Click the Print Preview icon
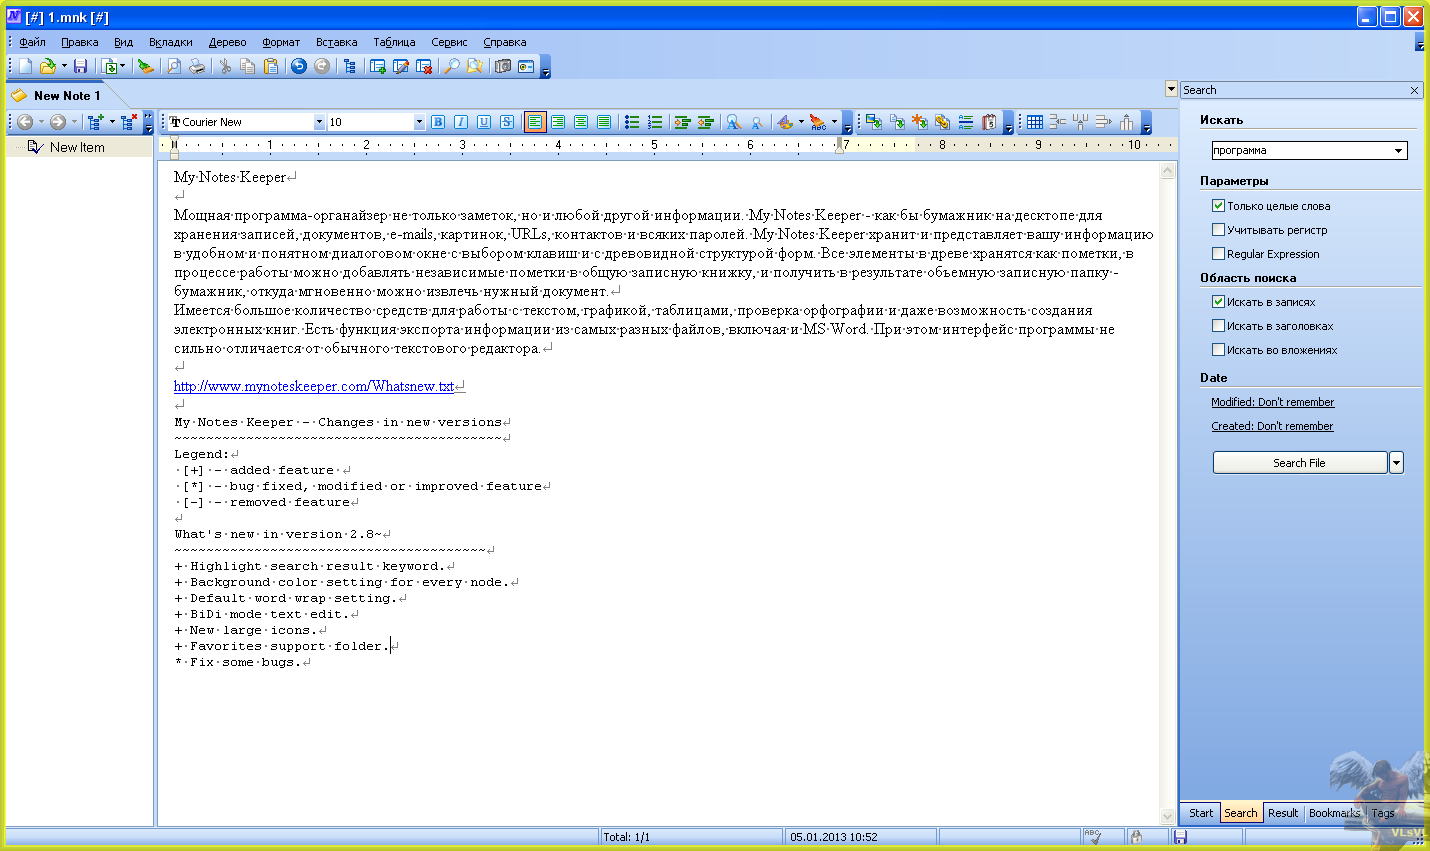The height and width of the screenshot is (851, 1430). (x=174, y=66)
